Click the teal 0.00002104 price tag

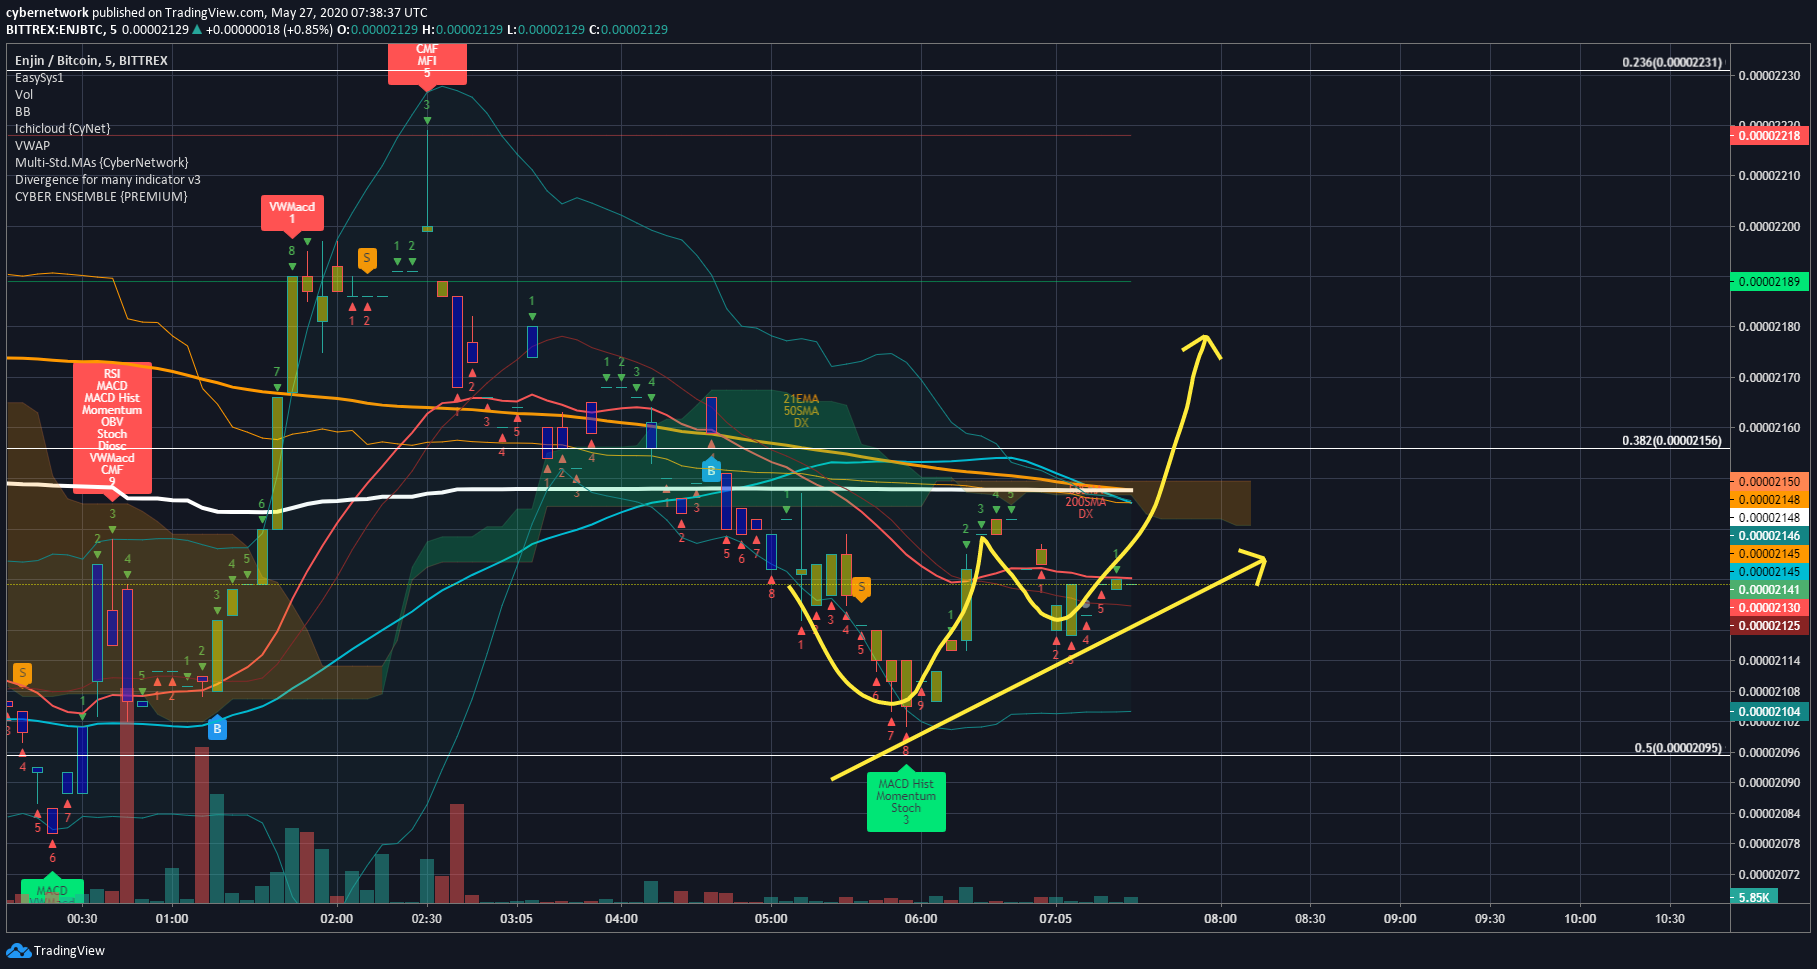pyautogui.click(x=1769, y=712)
